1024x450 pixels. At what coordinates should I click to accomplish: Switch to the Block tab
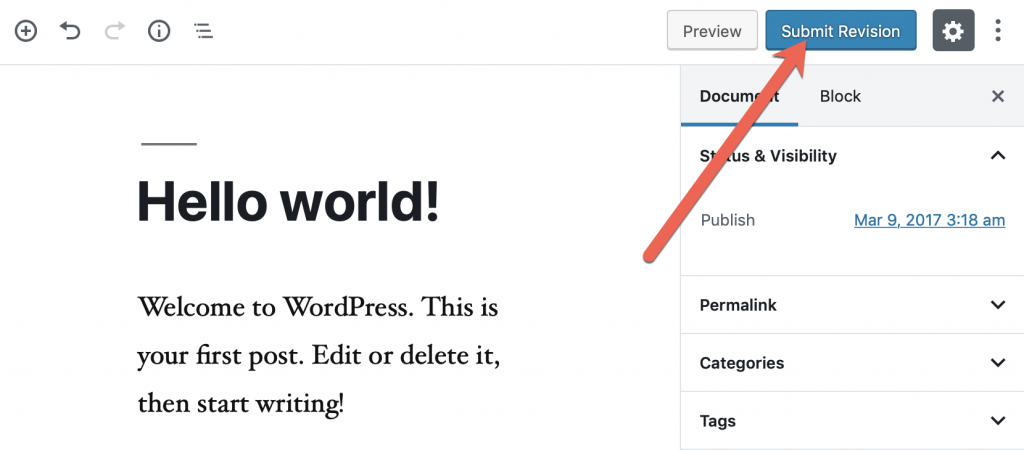(x=840, y=97)
